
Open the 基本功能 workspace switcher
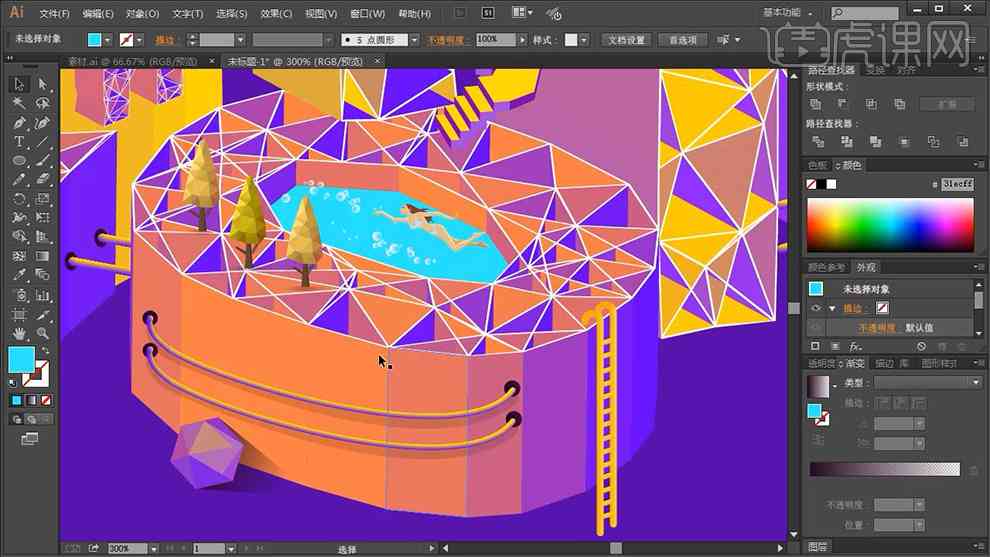point(787,13)
